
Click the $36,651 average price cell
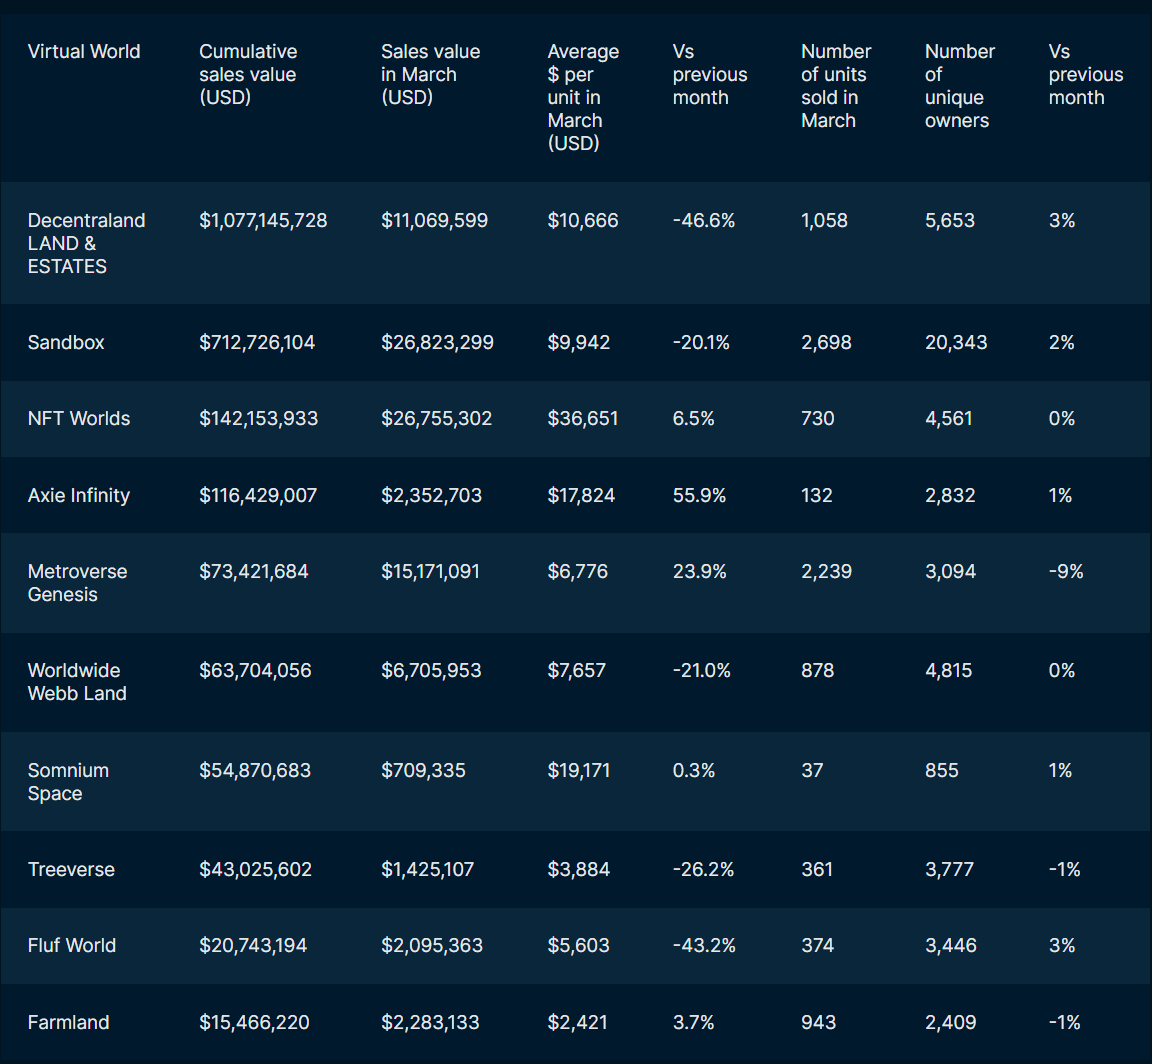tap(583, 418)
